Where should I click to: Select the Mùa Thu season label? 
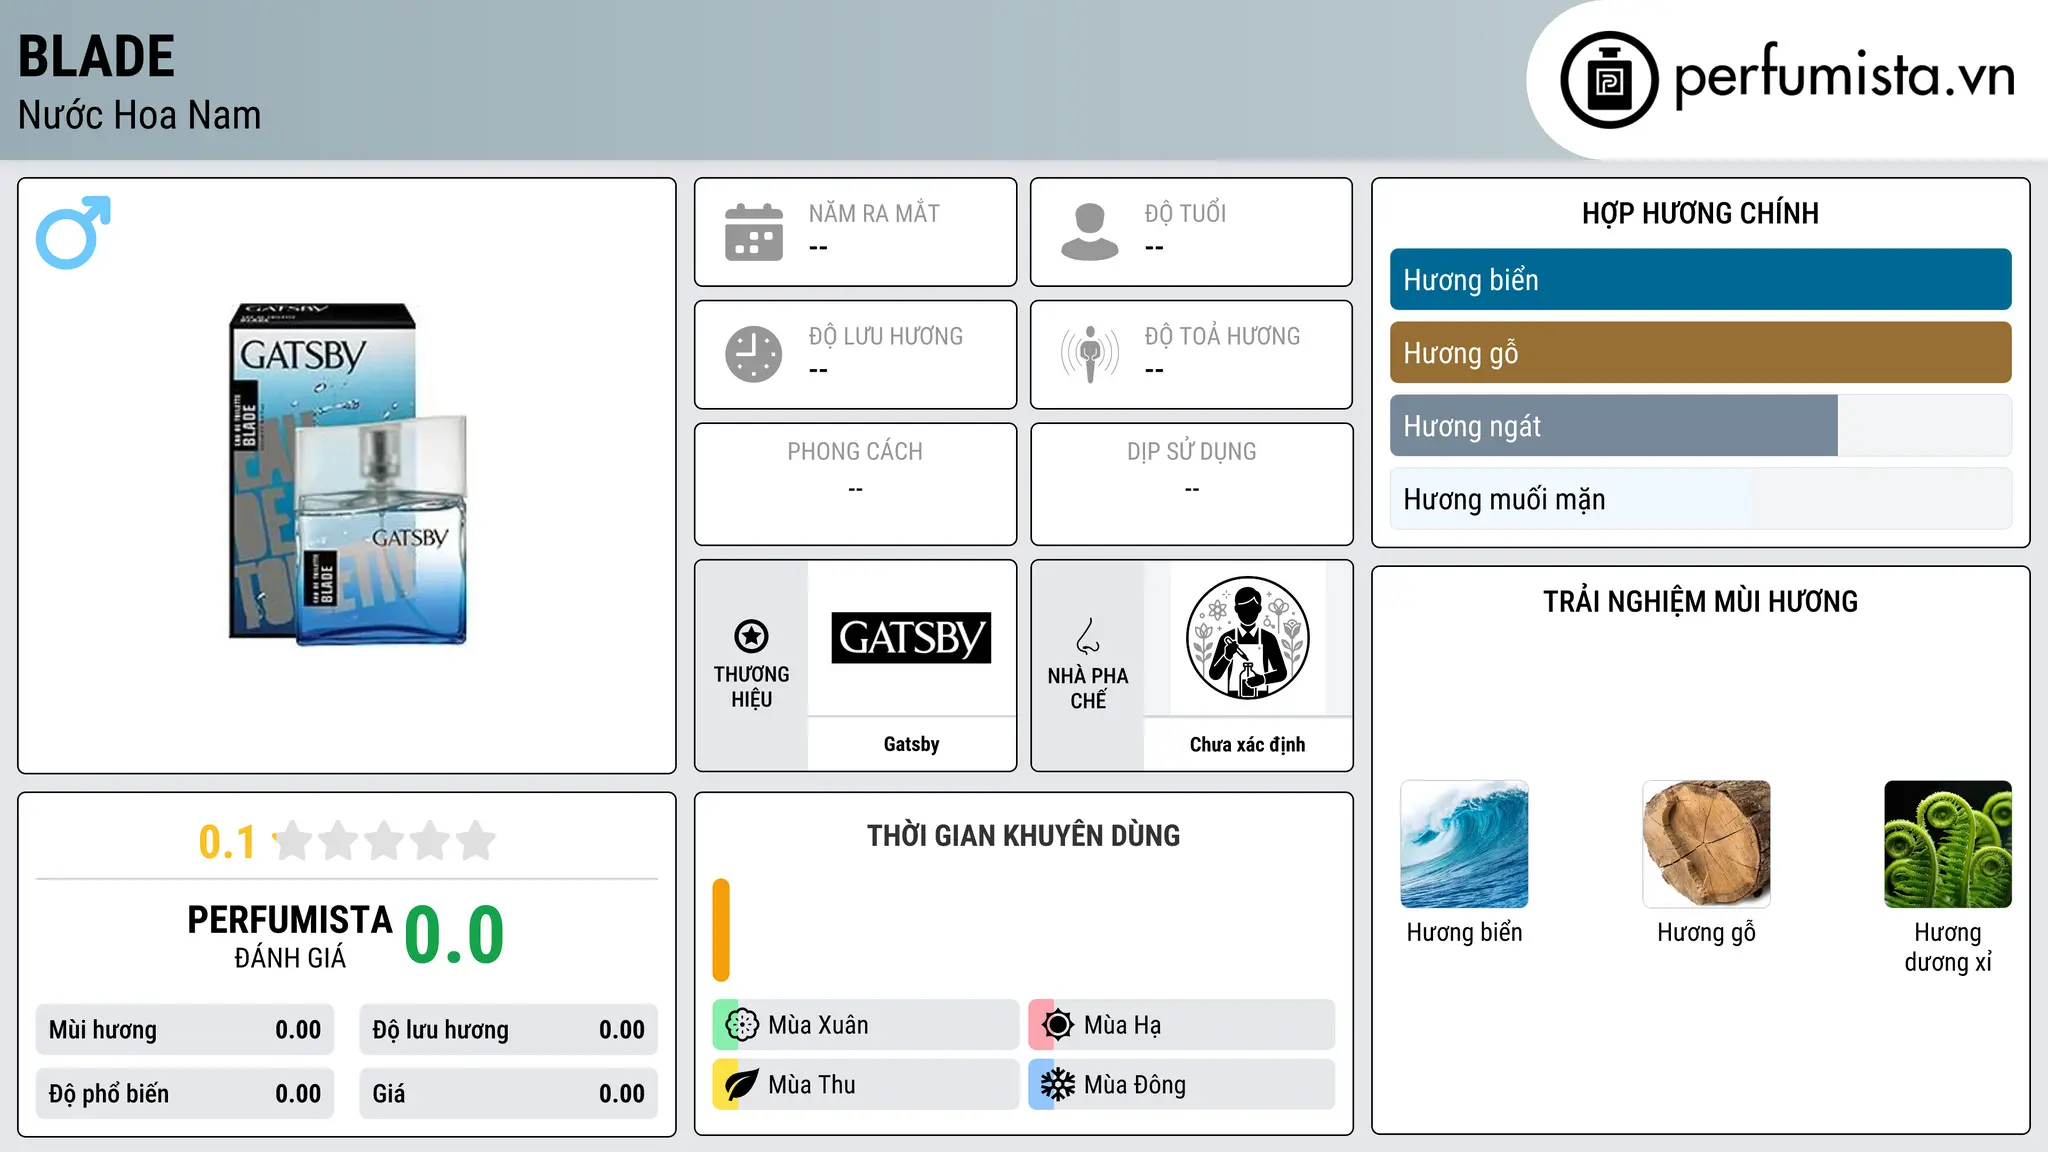(x=812, y=1085)
